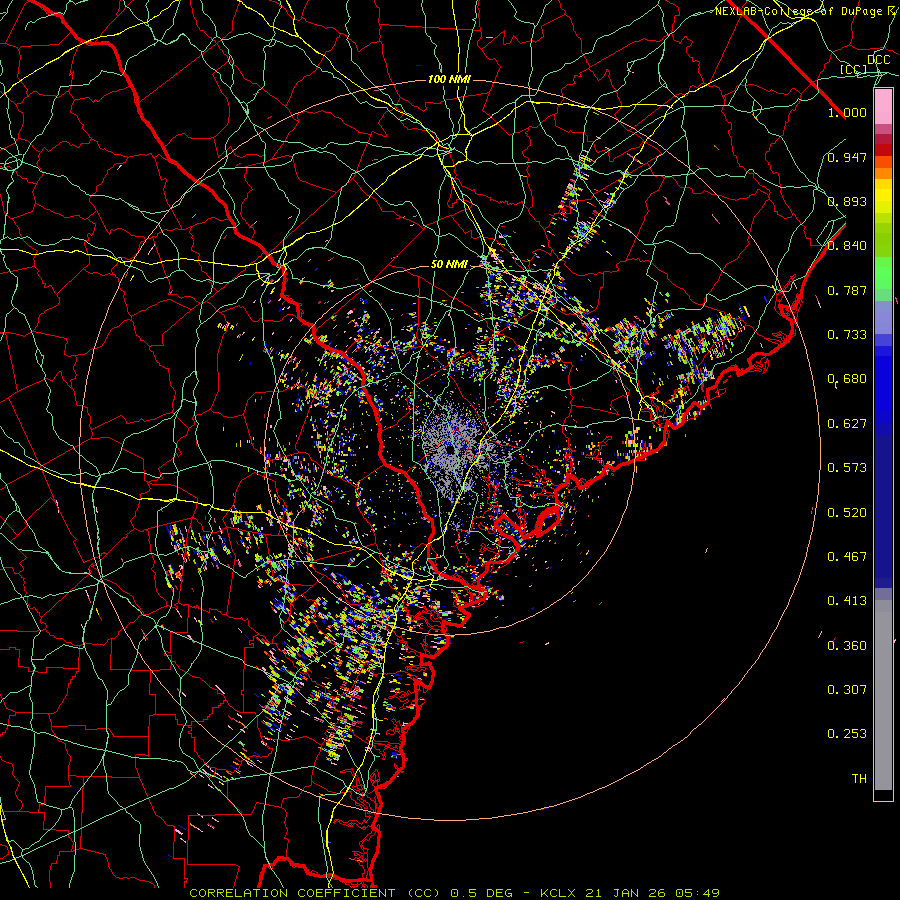Click the DCC product label
The height and width of the screenshot is (900, 900).
point(878,60)
